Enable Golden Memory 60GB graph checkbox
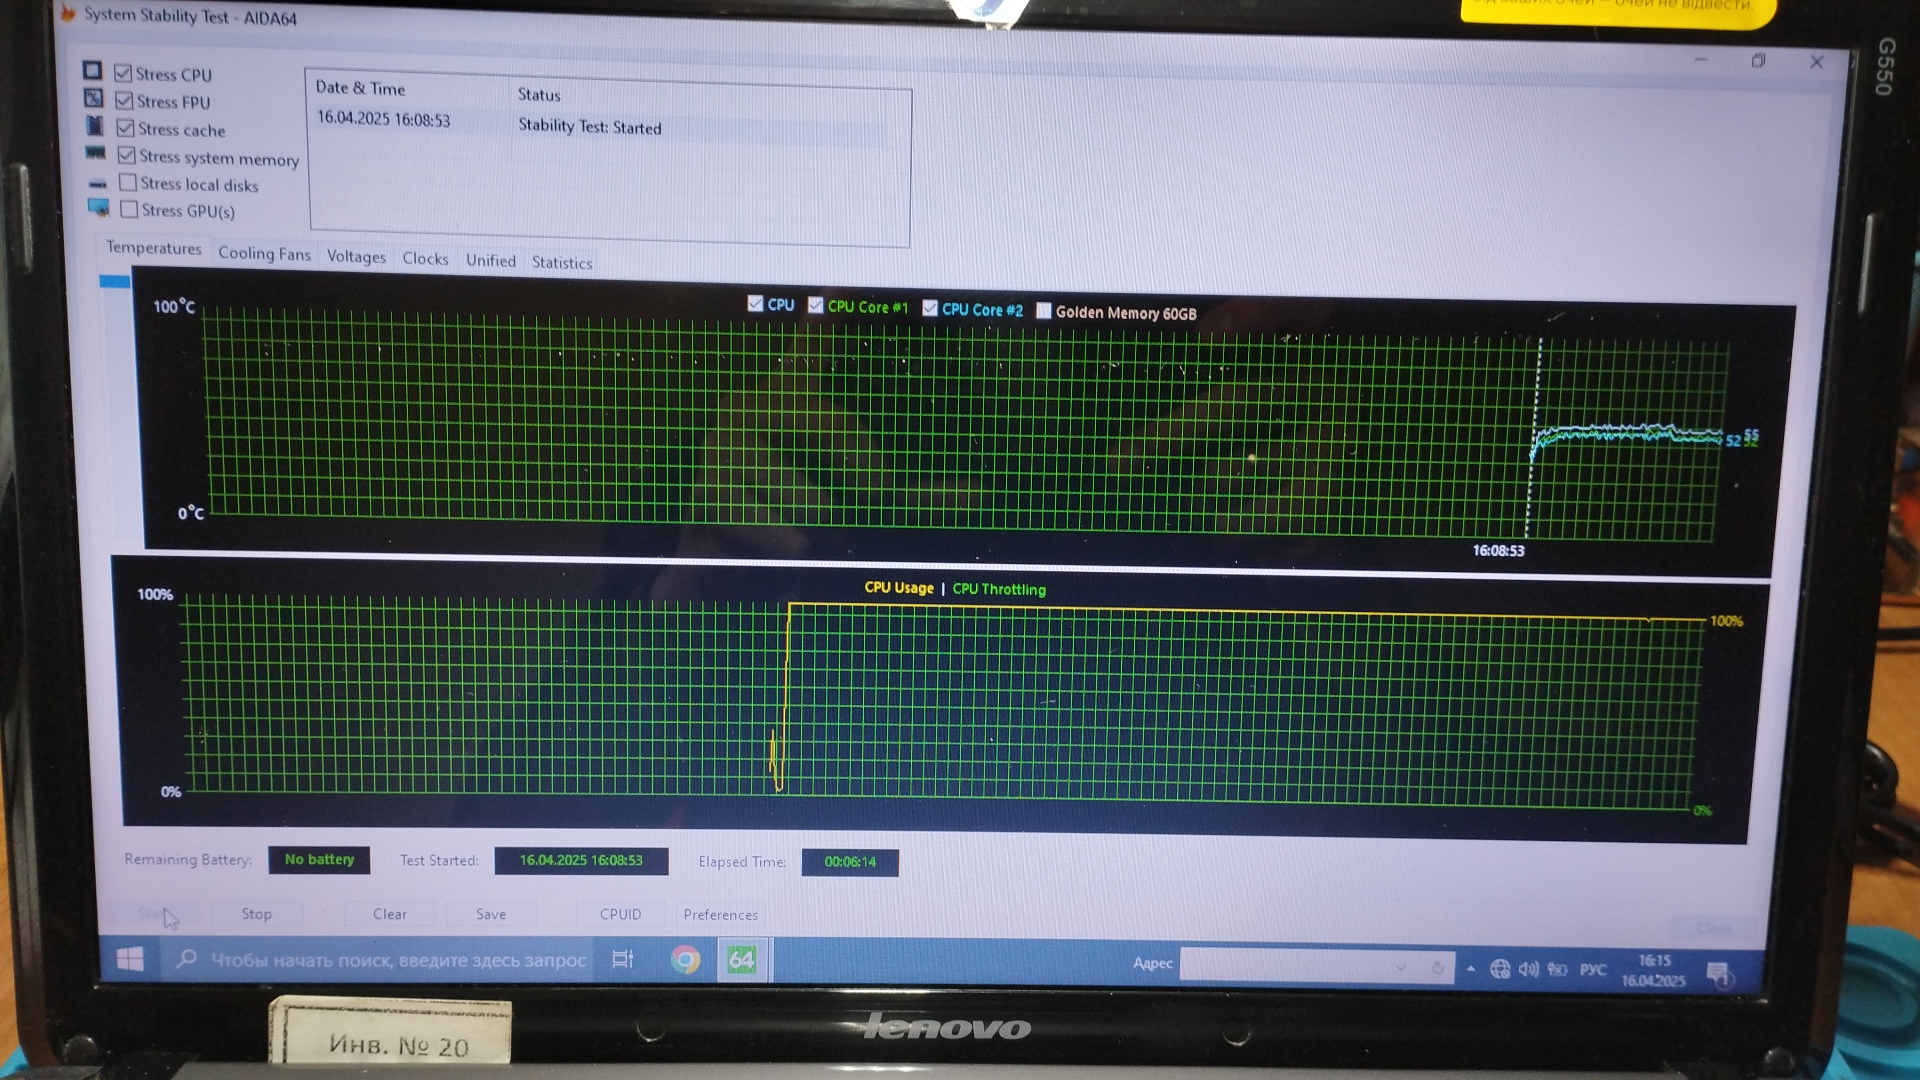Screen dimensions: 1920x1080 click(1044, 310)
